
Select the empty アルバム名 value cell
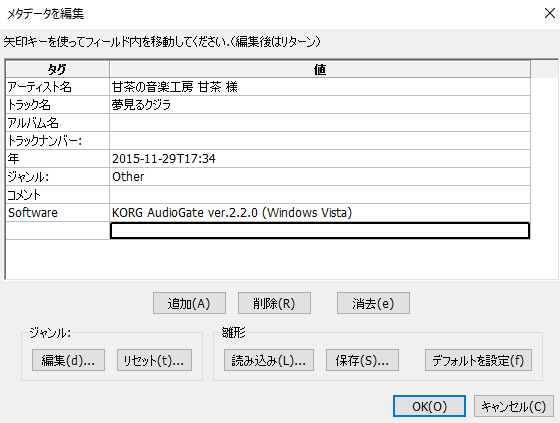pos(320,123)
